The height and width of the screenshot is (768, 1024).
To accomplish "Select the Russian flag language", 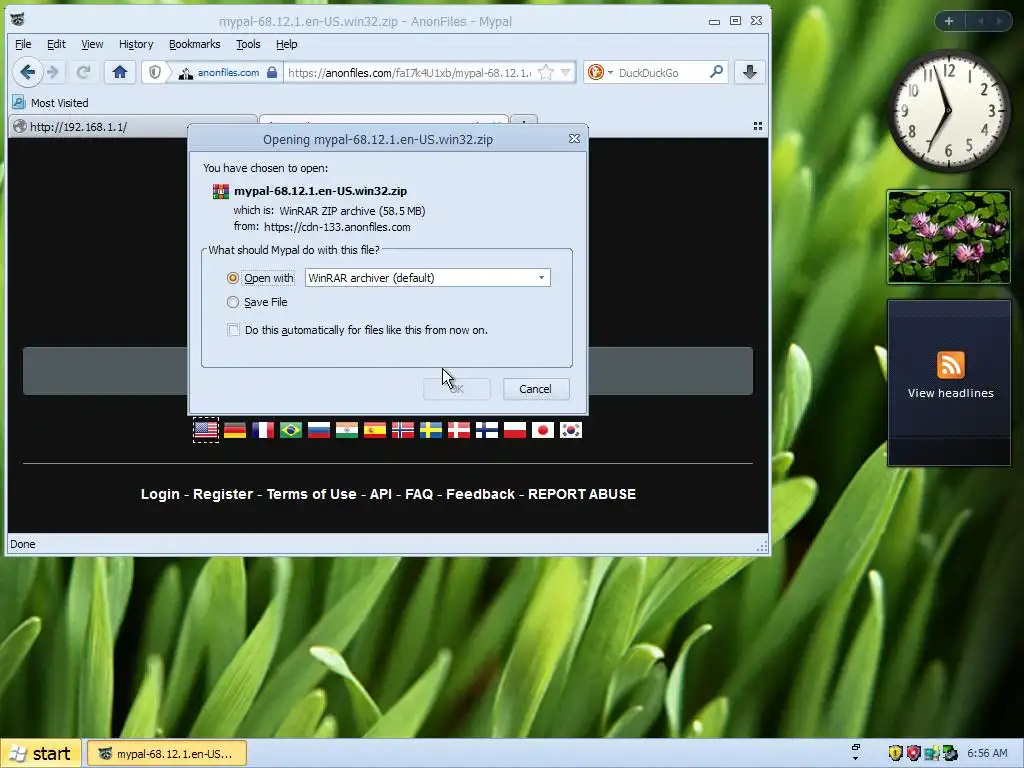I will click(x=319, y=430).
